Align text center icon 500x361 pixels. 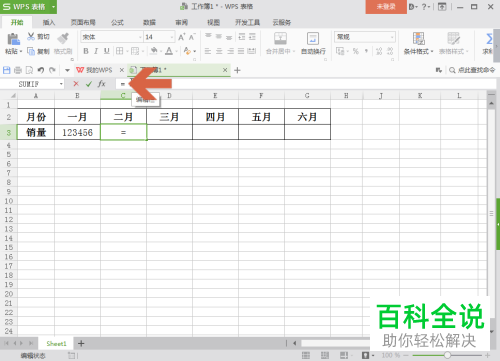[x=219, y=51]
